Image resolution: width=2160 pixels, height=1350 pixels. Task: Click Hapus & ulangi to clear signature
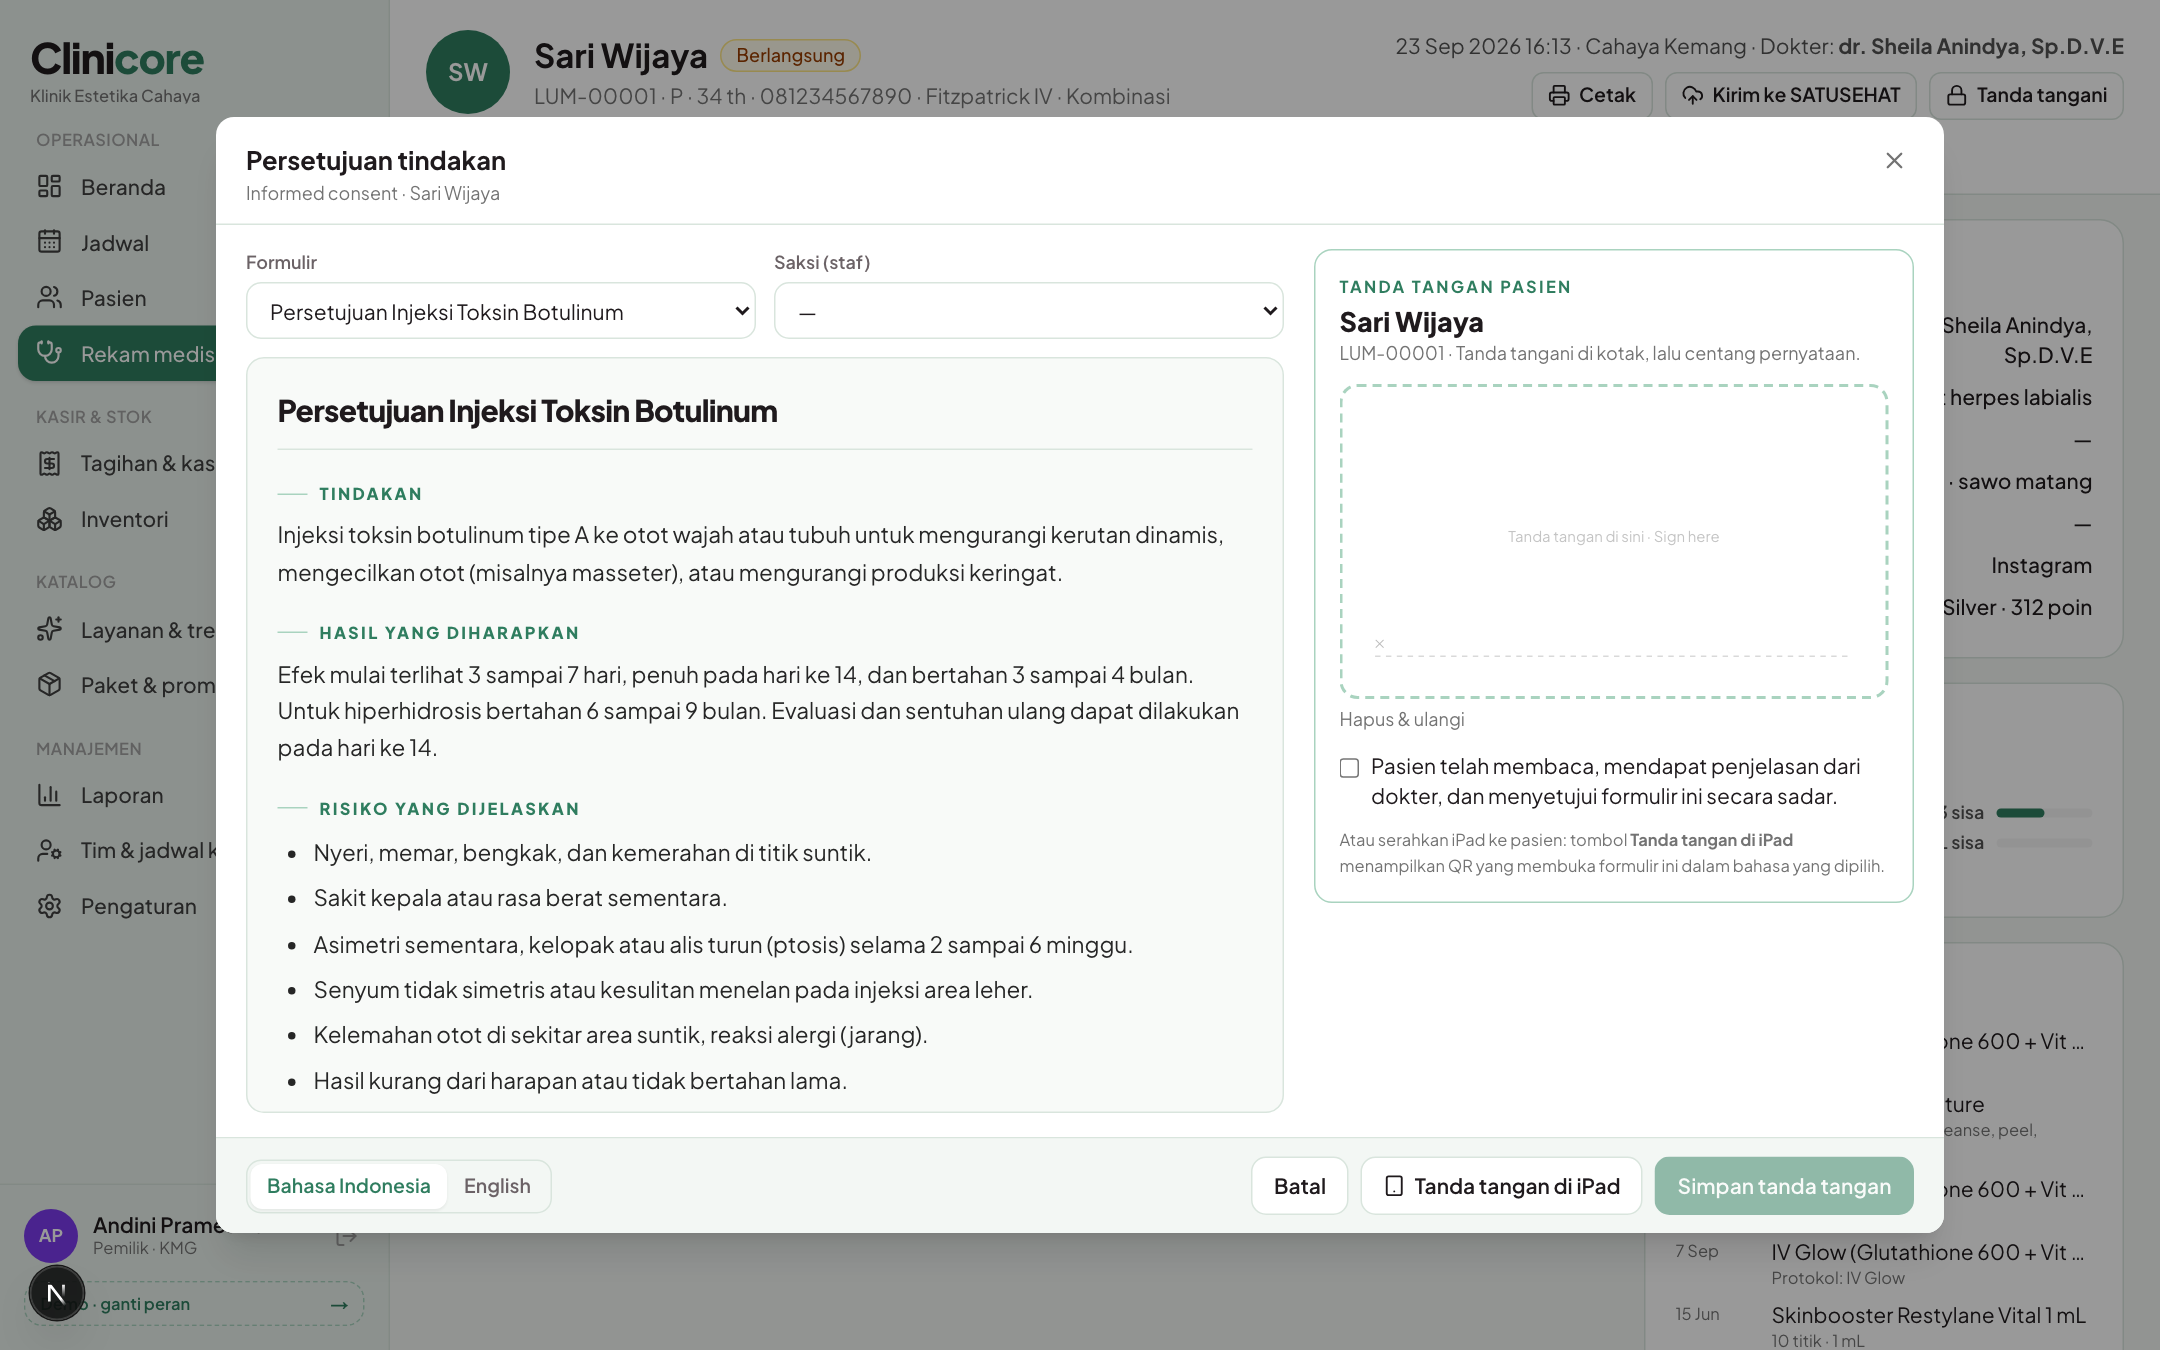pyautogui.click(x=1401, y=719)
